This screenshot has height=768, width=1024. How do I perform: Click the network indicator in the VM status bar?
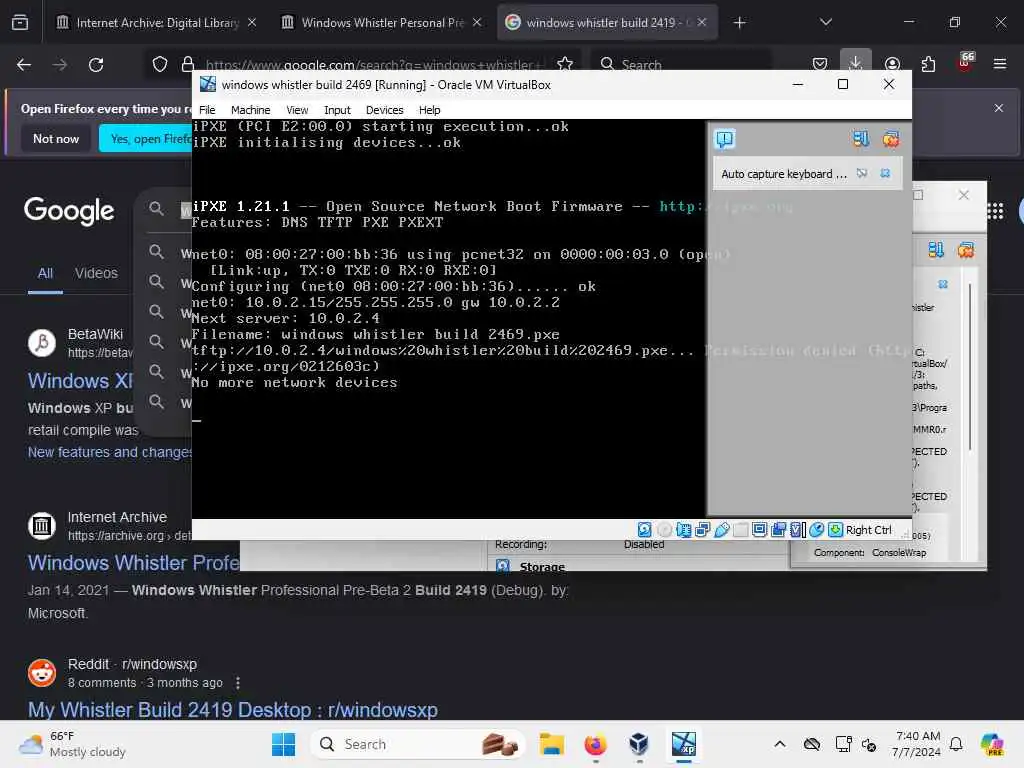pos(702,530)
